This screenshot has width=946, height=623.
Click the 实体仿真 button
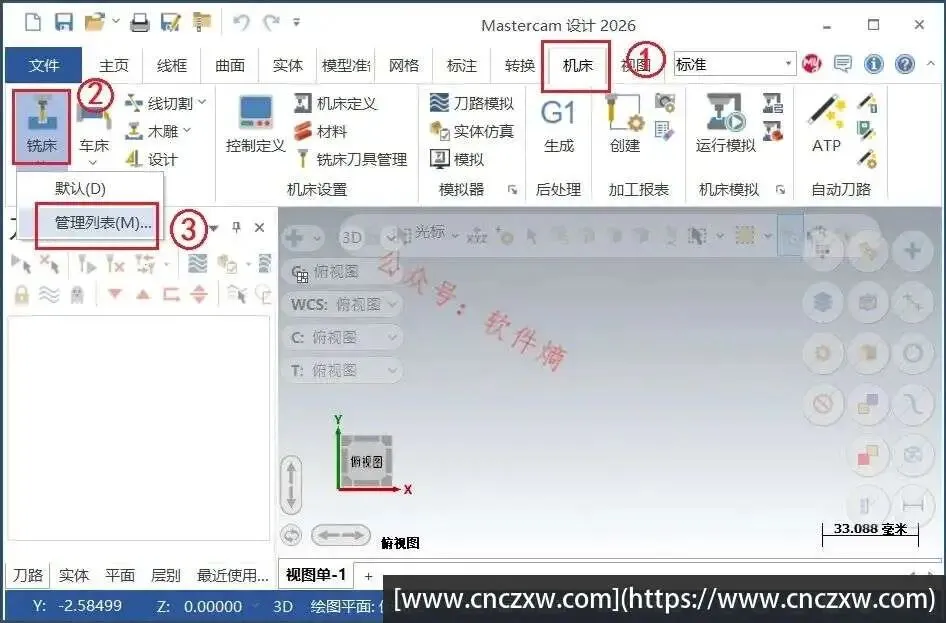click(472, 131)
